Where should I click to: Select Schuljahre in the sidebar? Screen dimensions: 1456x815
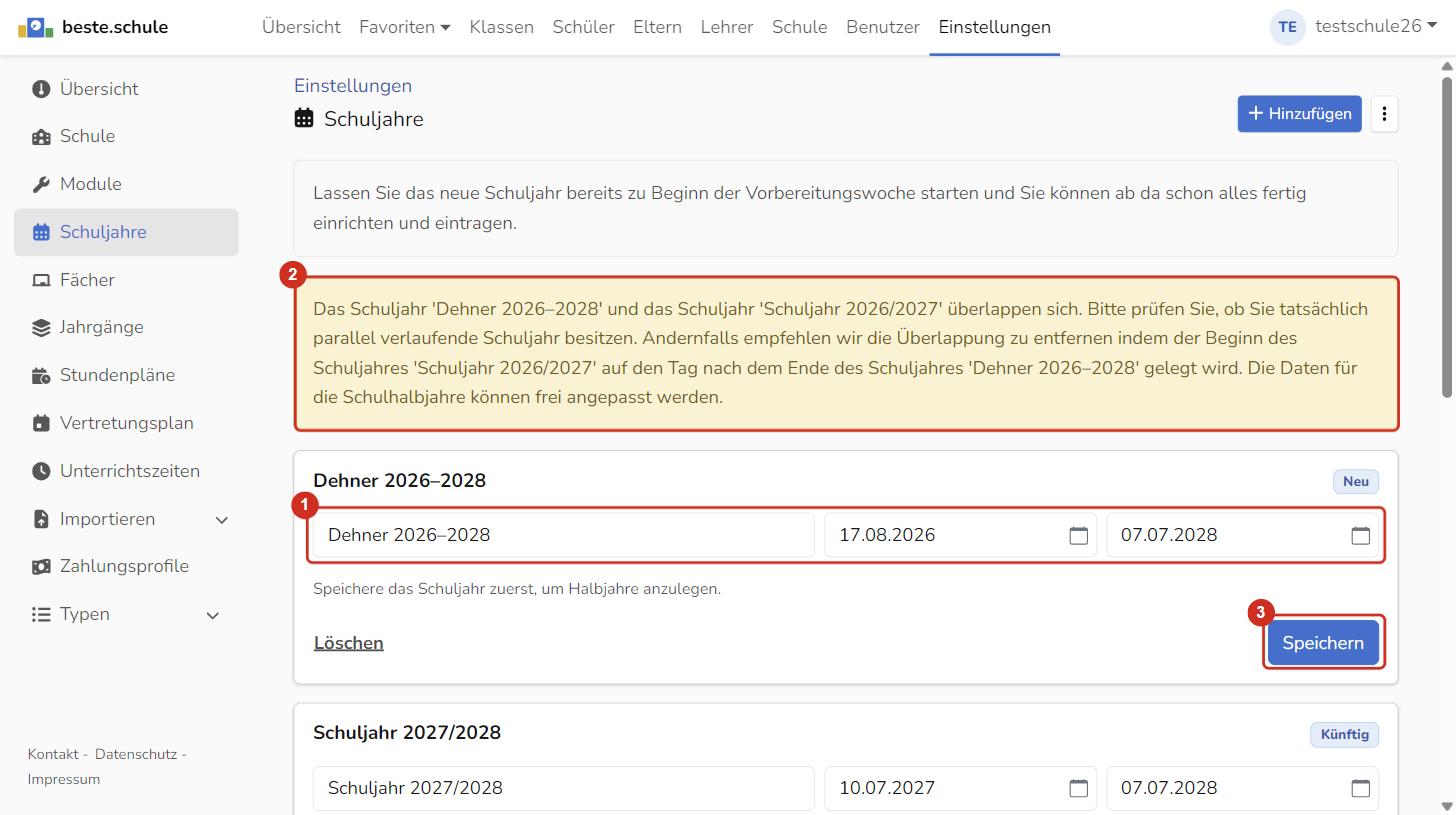(x=126, y=232)
